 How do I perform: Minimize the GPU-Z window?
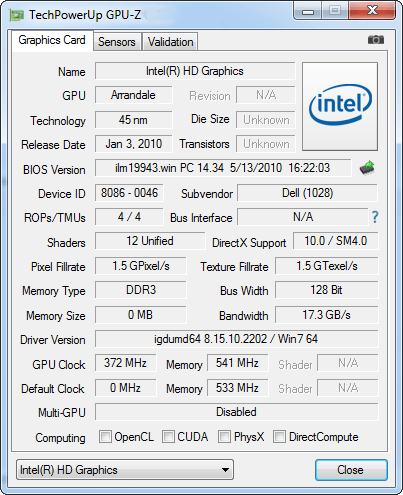(x=308, y=11)
